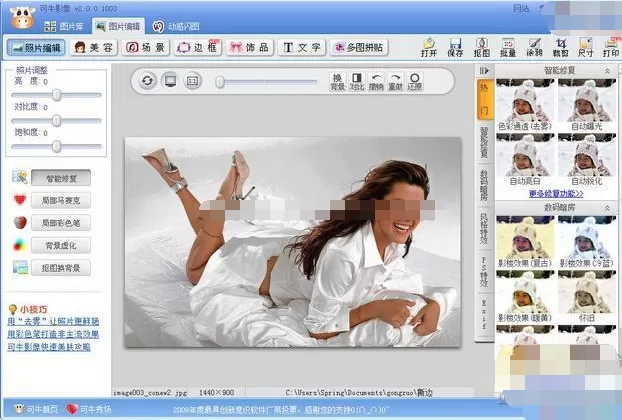622x420 pixels.
Task: Click the blurred color dots icon beside 背景虚化
Action: point(19,245)
